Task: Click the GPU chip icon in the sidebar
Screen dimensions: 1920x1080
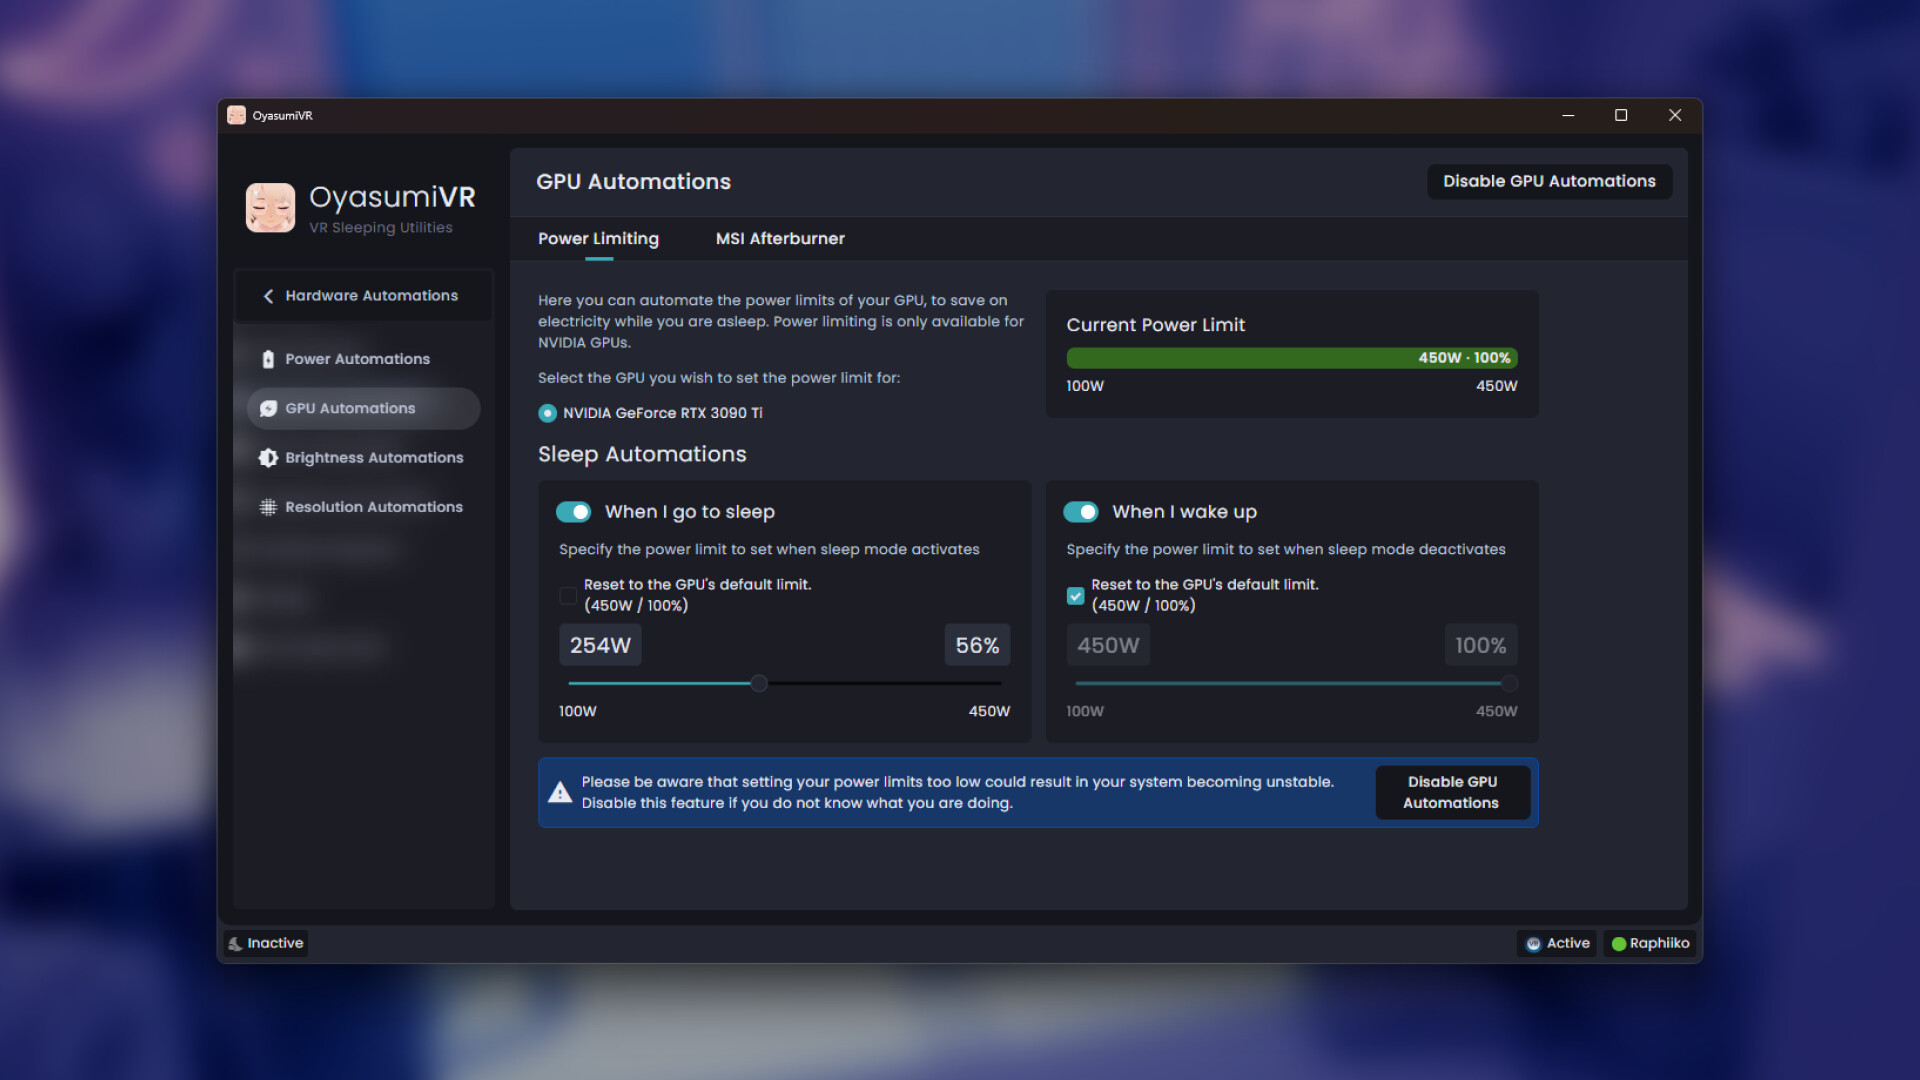Action: pyautogui.click(x=267, y=408)
